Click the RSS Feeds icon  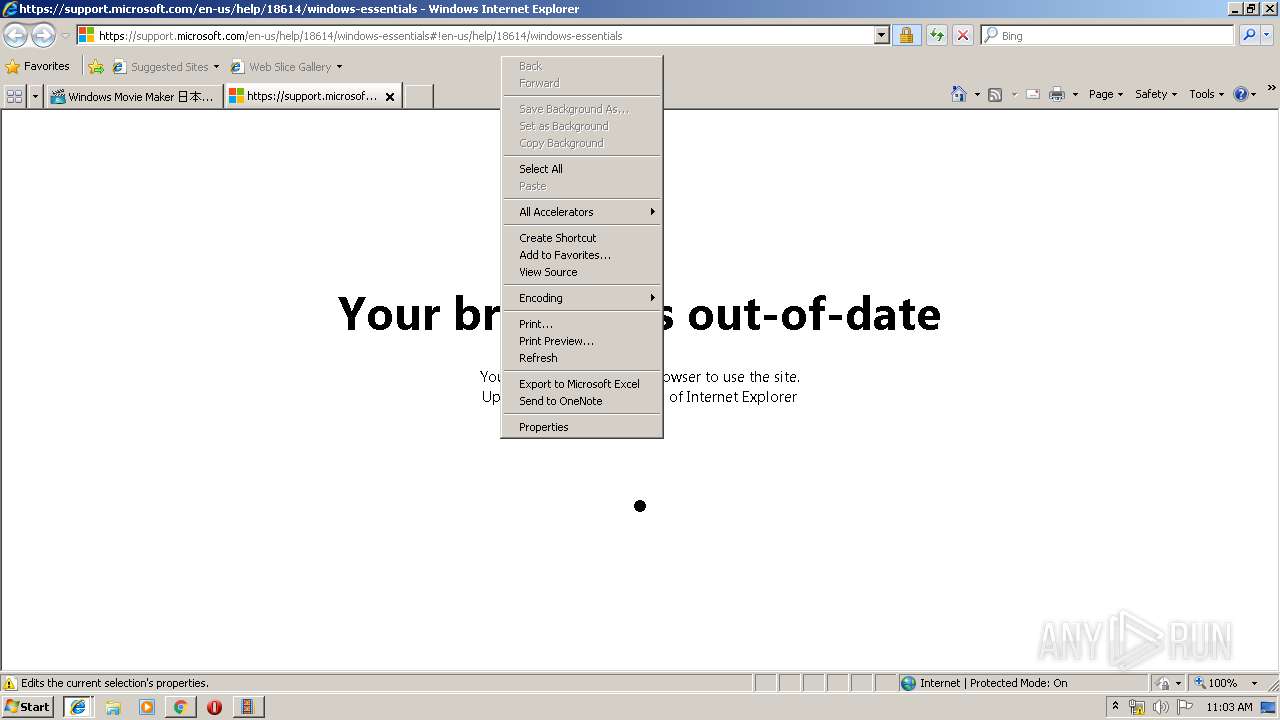click(995, 94)
